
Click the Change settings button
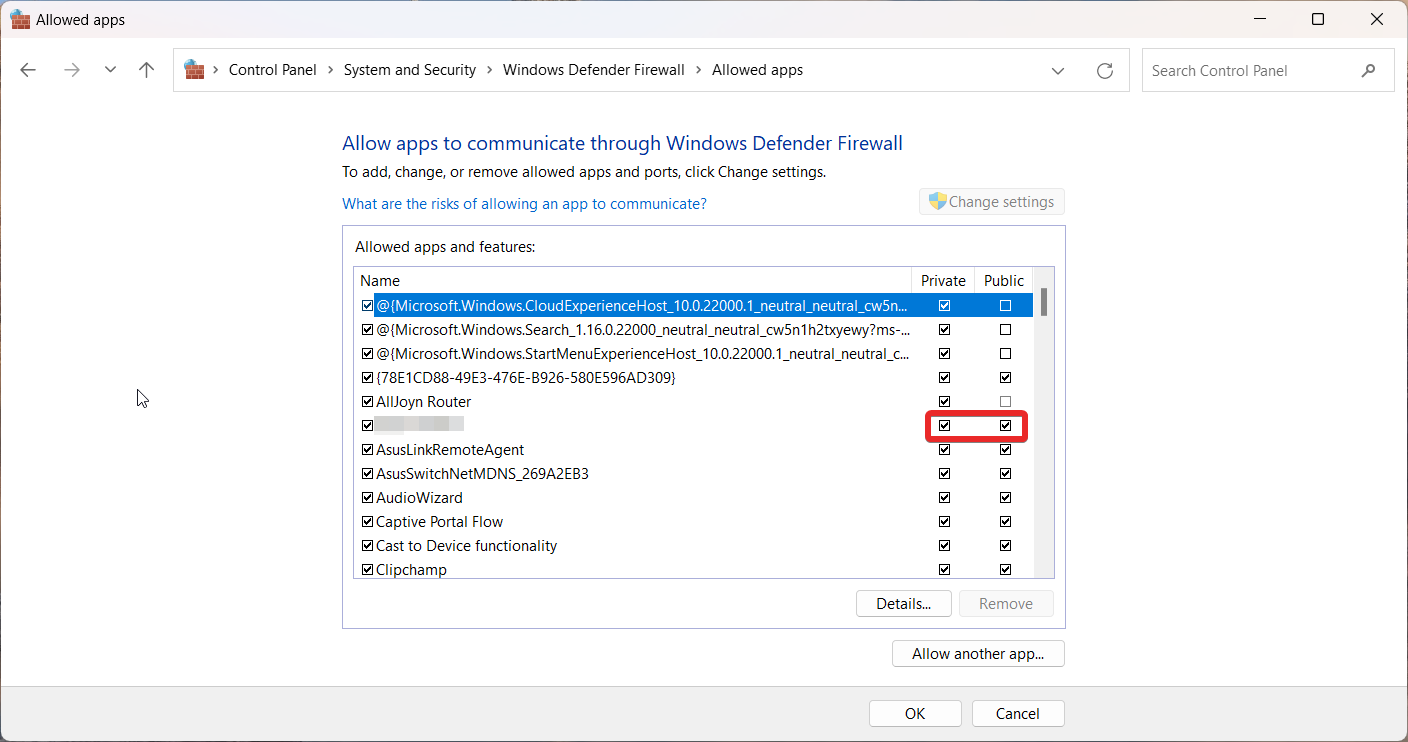point(992,202)
